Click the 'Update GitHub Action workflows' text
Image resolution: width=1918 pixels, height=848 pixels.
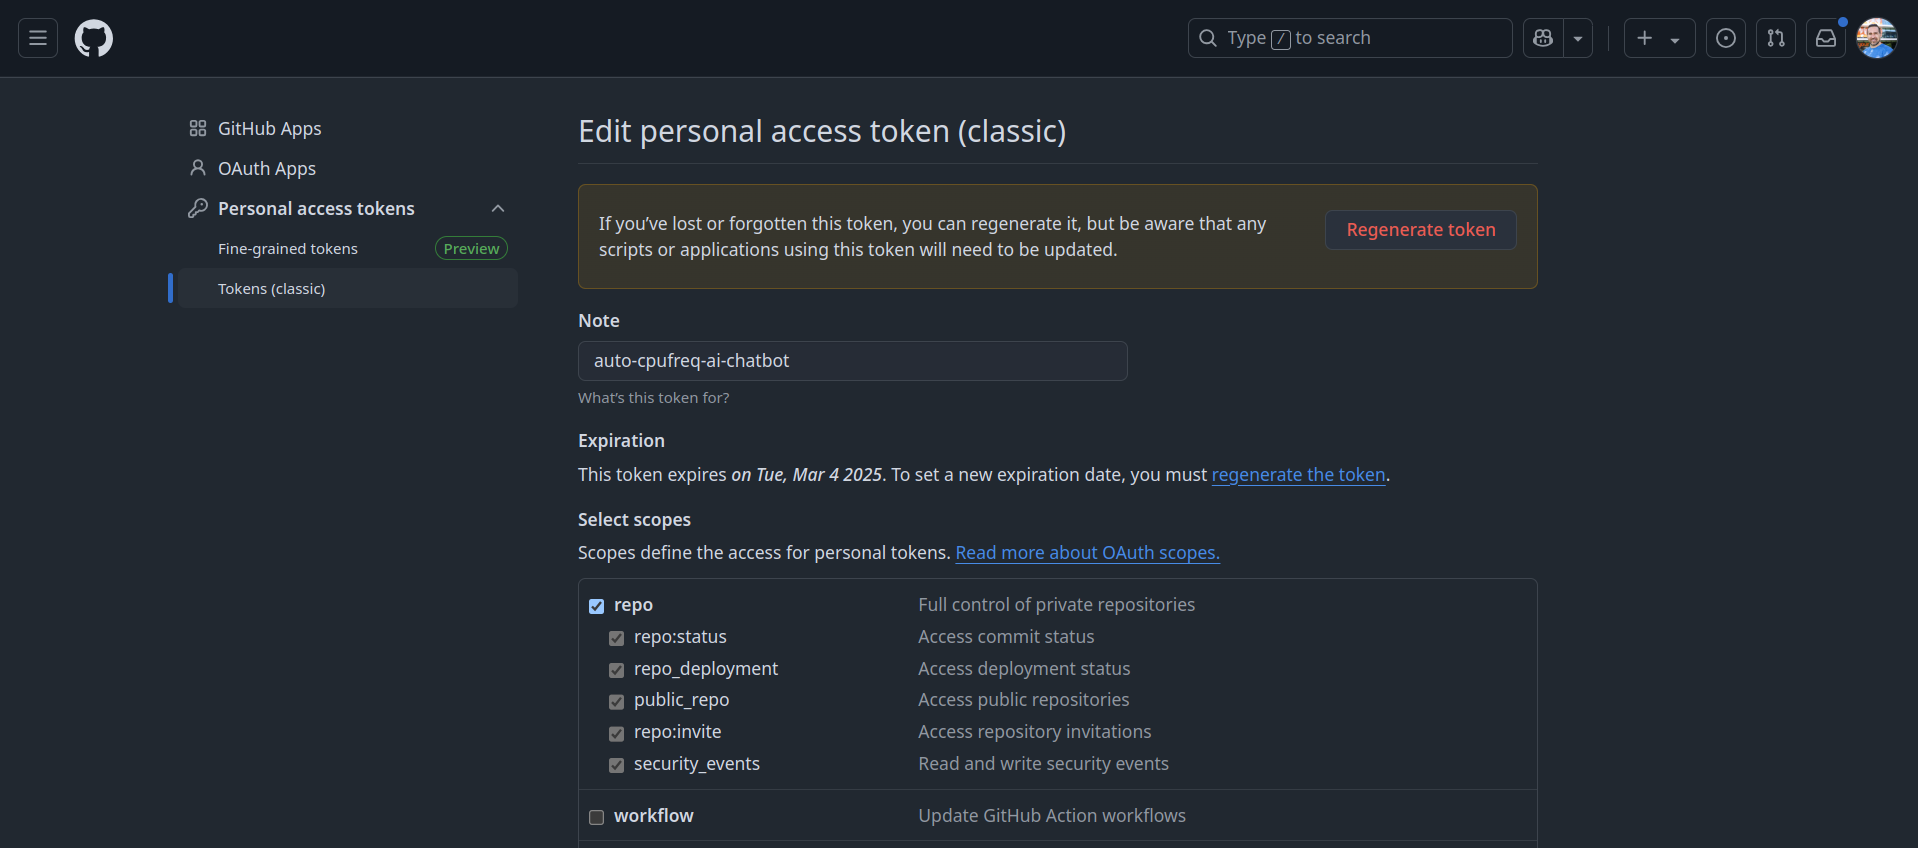pos(1052,816)
